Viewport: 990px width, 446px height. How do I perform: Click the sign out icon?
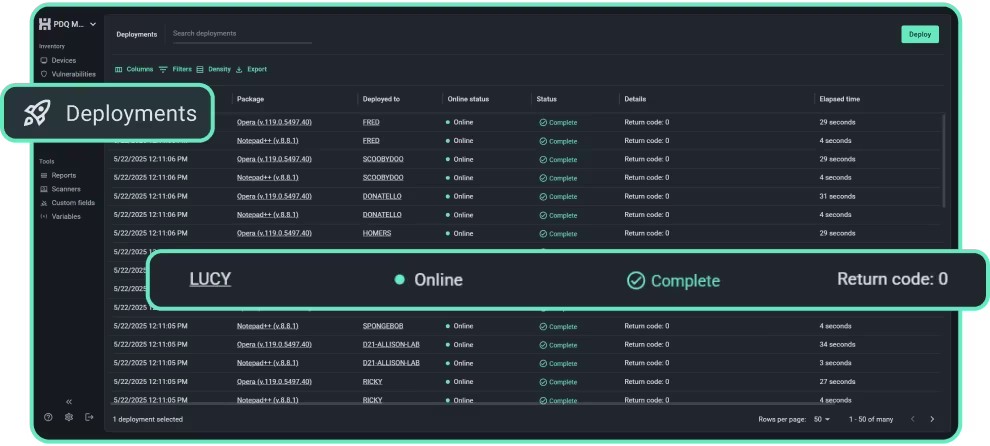89,417
